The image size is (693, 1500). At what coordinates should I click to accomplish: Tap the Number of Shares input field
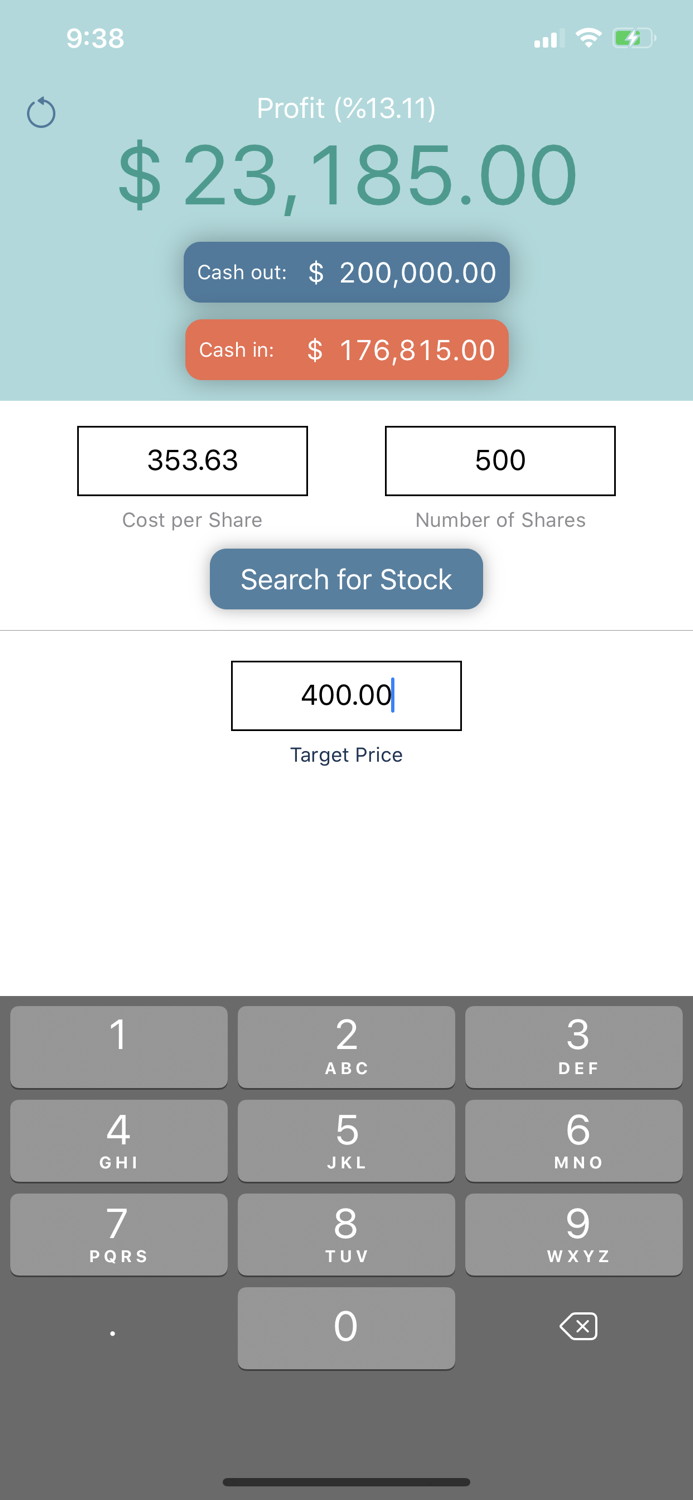500,461
